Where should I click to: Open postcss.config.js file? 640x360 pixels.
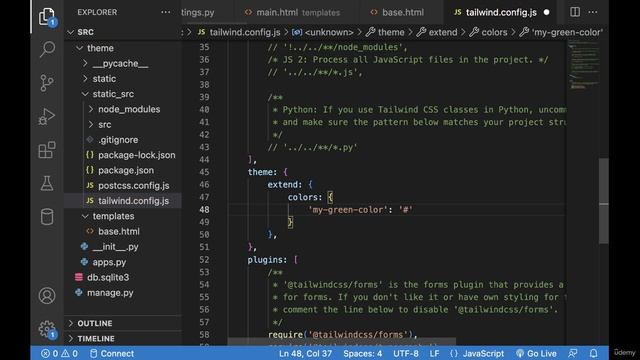pos(122,186)
